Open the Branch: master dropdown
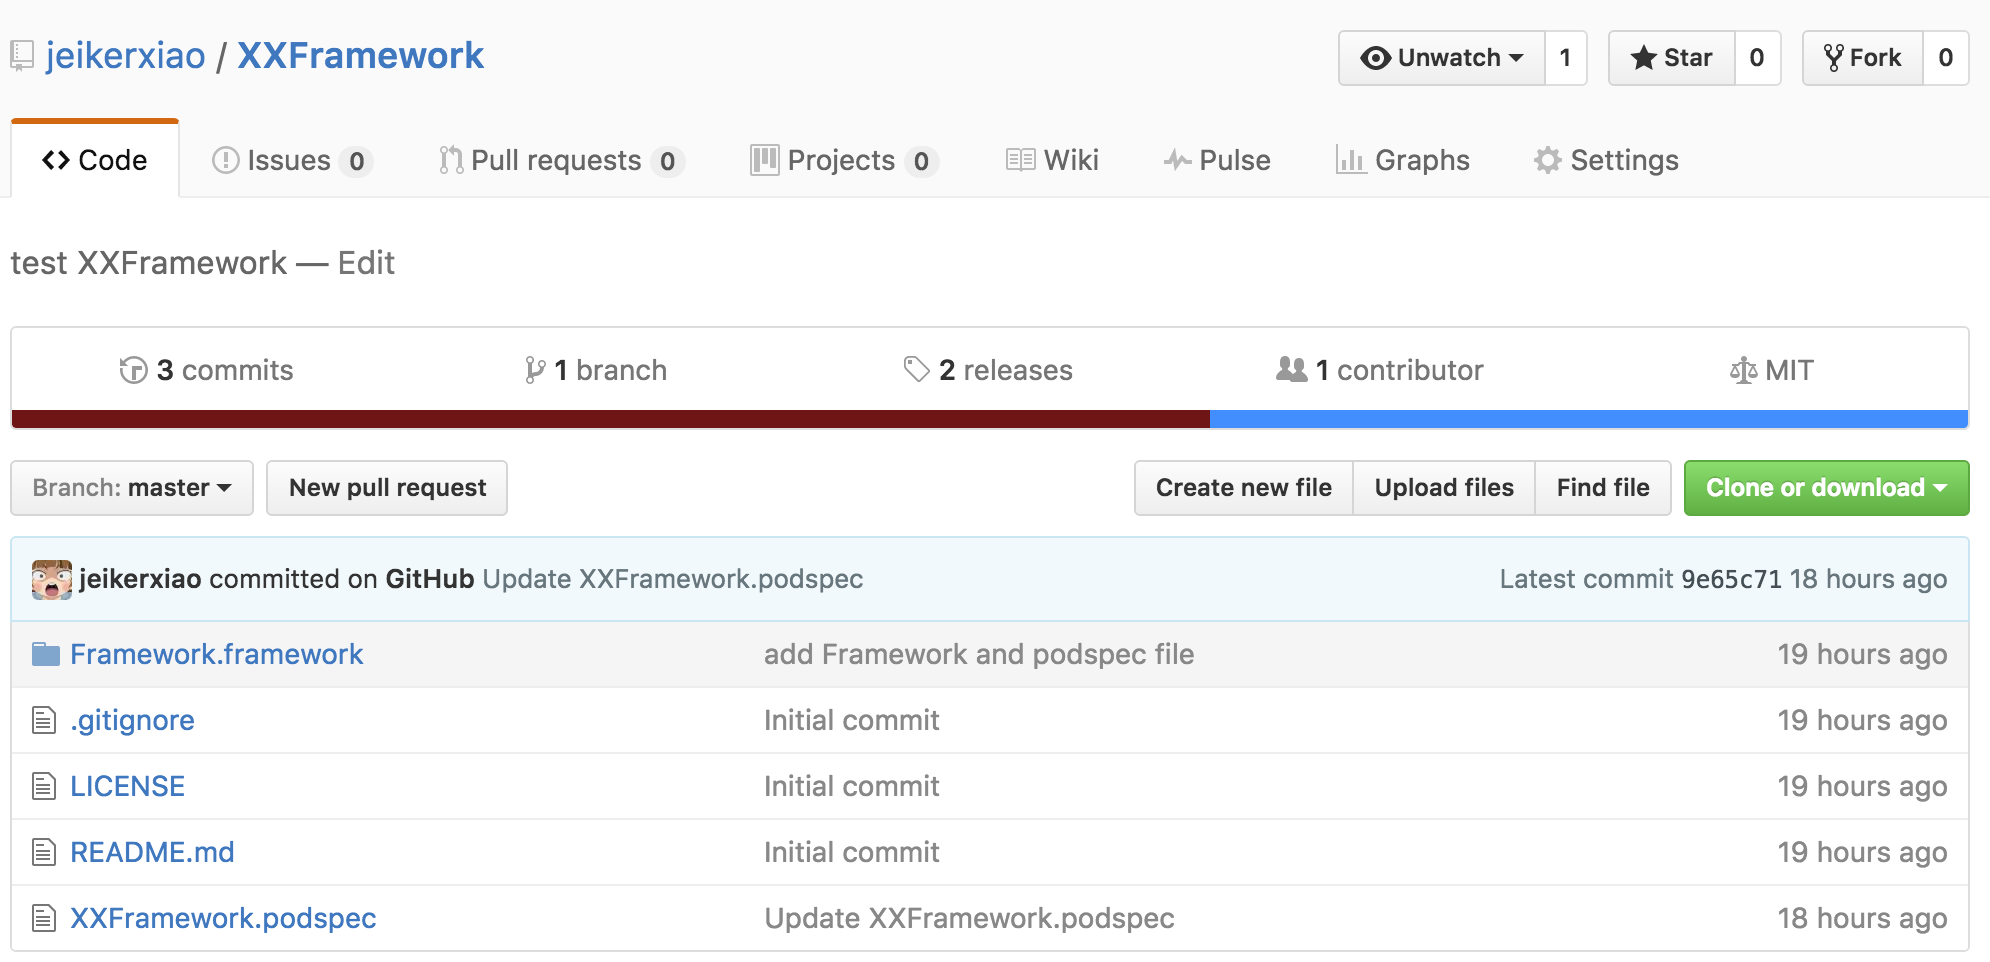The width and height of the screenshot is (1990, 962). point(132,488)
